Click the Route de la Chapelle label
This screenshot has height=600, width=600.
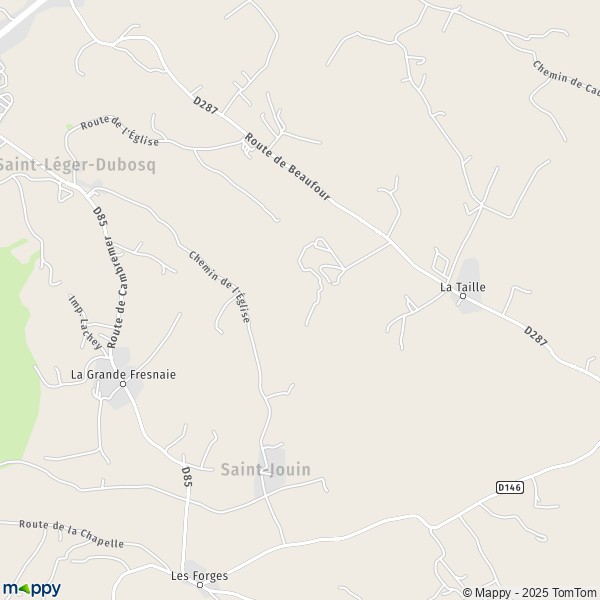(72, 533)
